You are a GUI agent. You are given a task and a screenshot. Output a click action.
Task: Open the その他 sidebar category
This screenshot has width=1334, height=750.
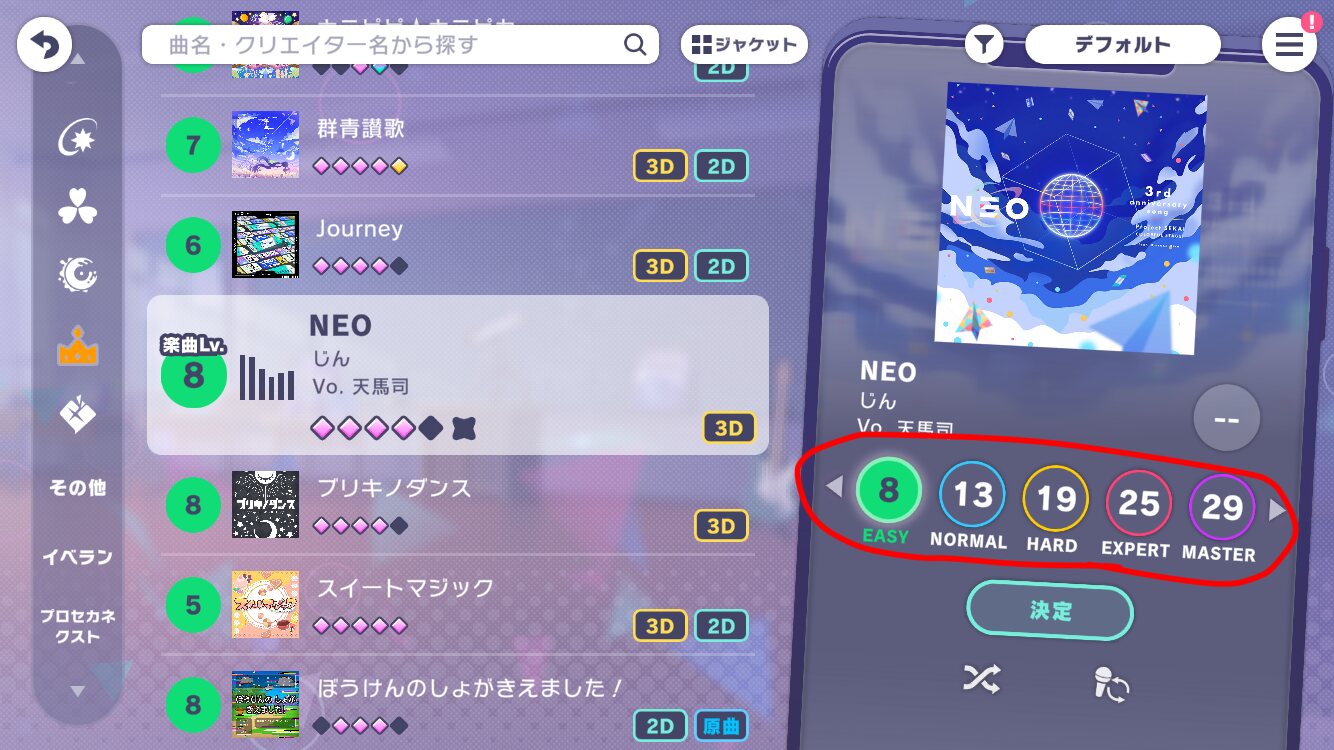coord(78,488)
